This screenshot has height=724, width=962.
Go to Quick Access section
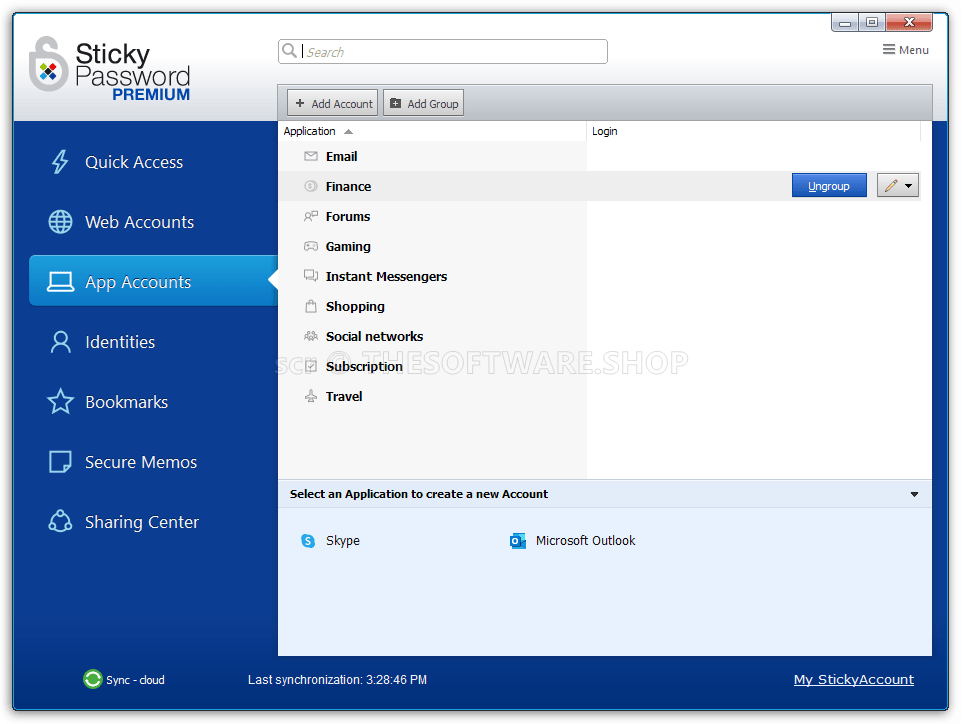tap(134, 162)
